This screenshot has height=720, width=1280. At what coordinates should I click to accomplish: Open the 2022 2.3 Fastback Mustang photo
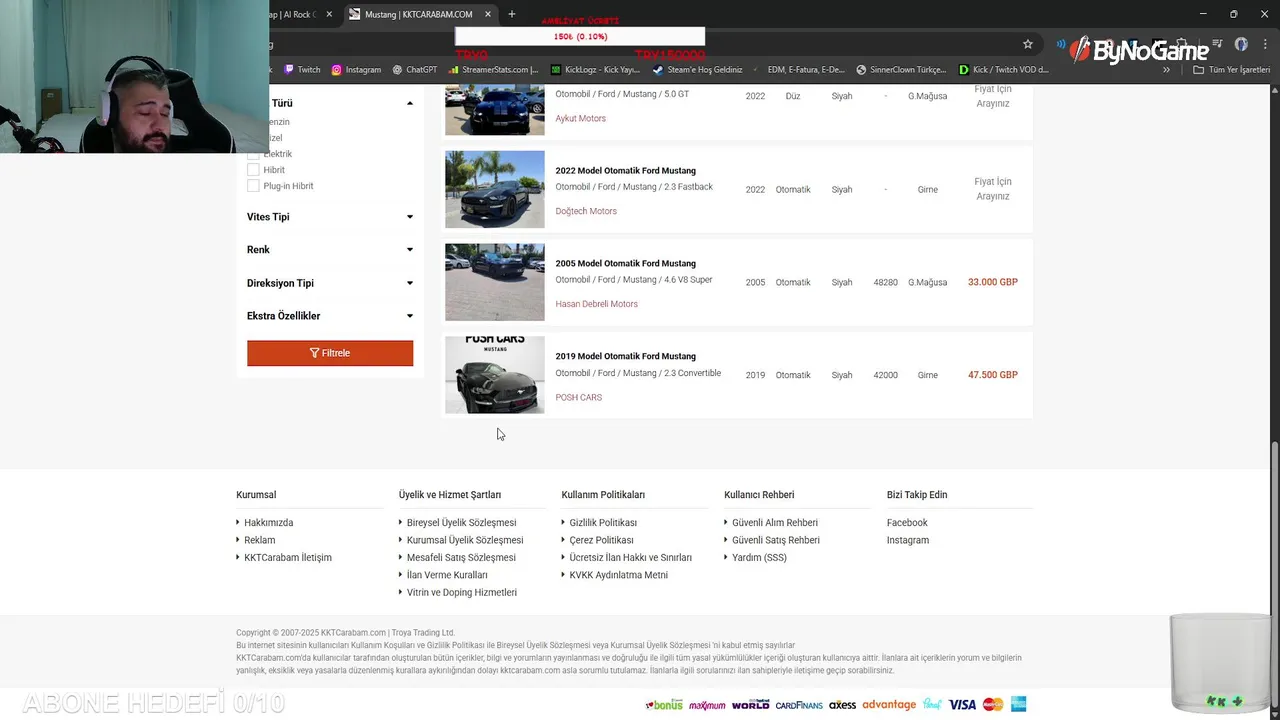[495, 189]
